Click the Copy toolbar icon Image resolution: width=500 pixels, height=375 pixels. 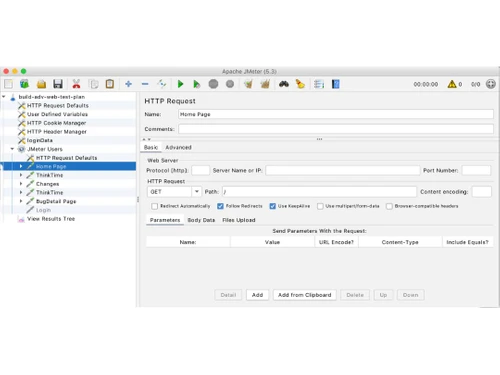(x=94, y=84)
